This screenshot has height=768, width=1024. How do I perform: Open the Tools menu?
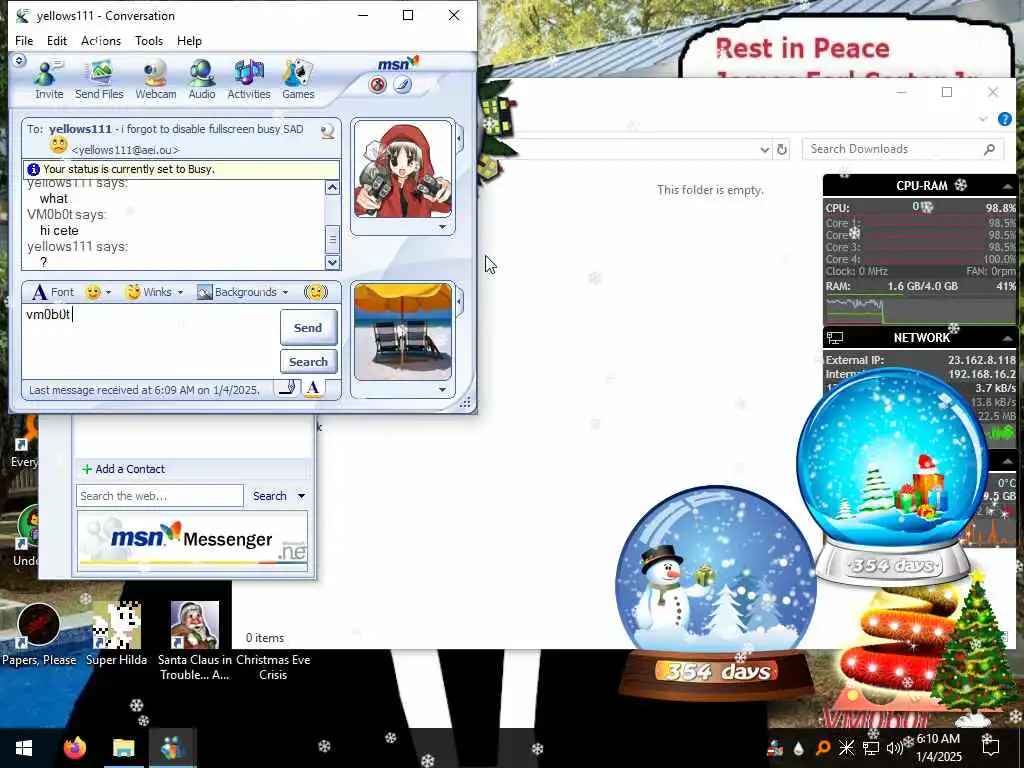[x=149, y=40]
